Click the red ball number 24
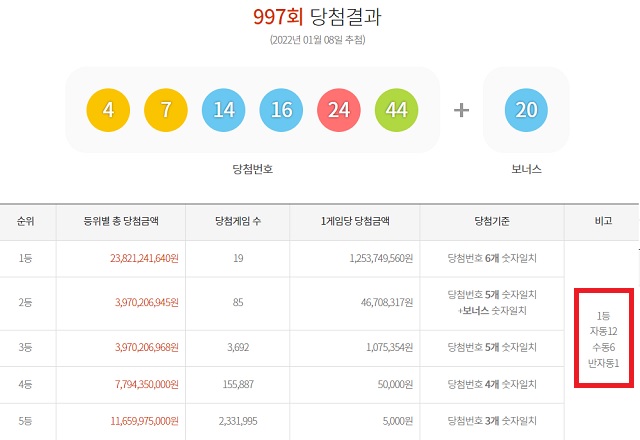 (x=339, y=110)
